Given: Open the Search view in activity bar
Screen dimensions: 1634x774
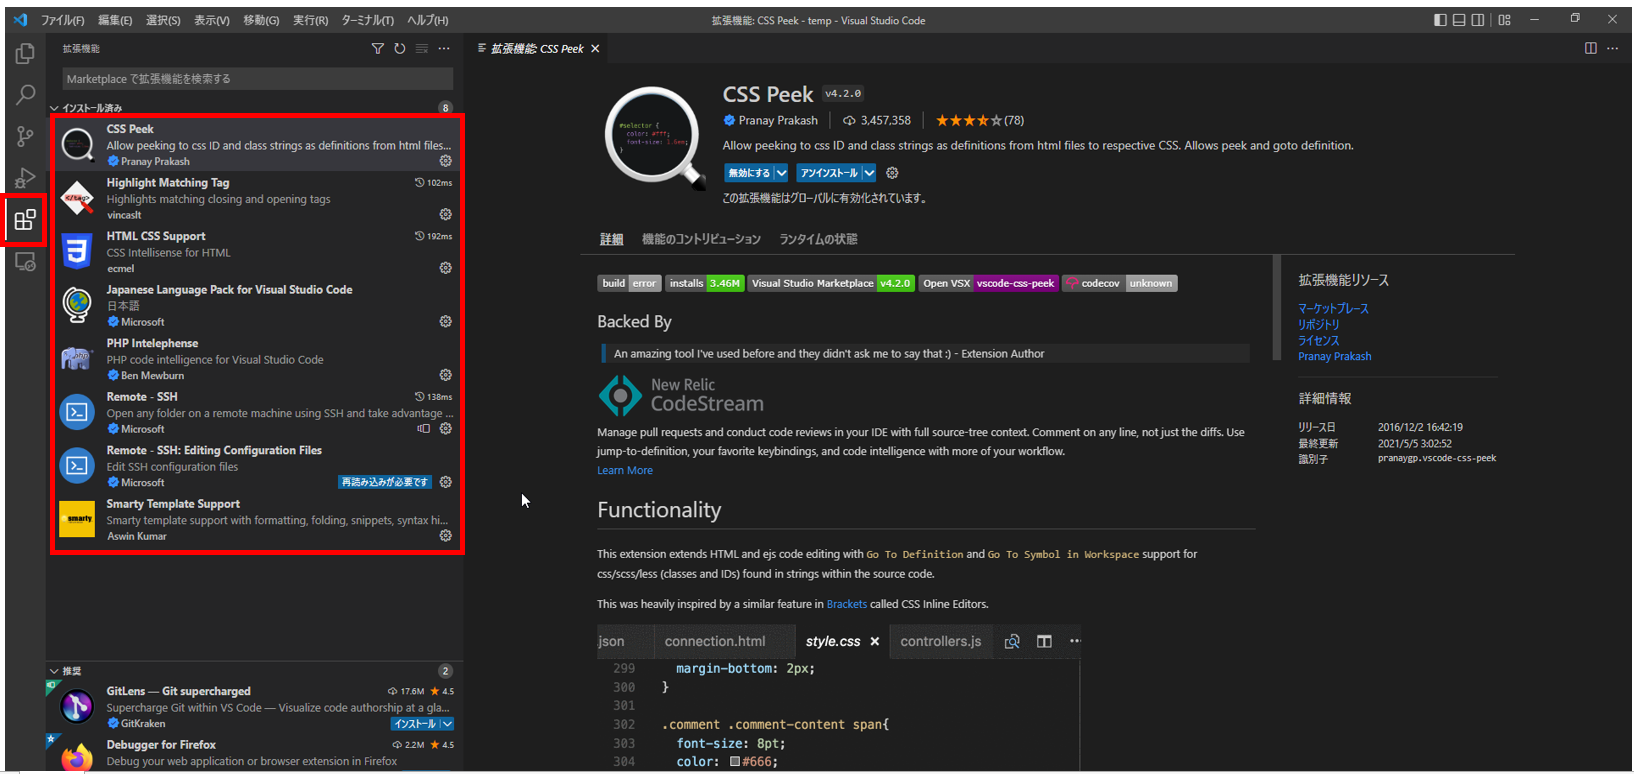Looking at the screenshot, I should coord(25,95).
